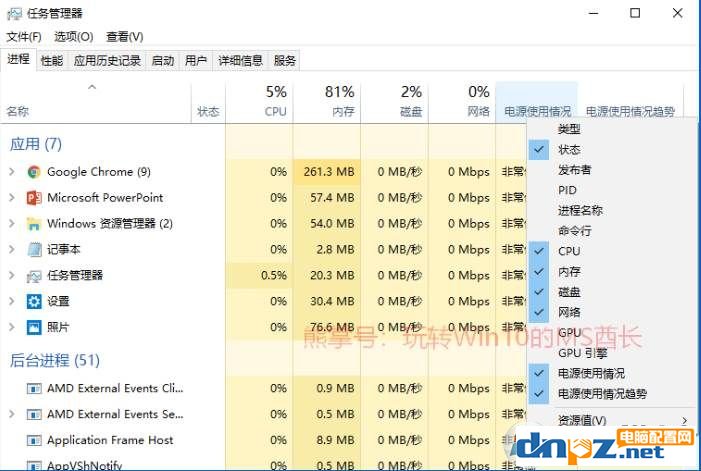701x471 pixels.
Task: Switch to the 详细信息 tab
Action: 241,61
